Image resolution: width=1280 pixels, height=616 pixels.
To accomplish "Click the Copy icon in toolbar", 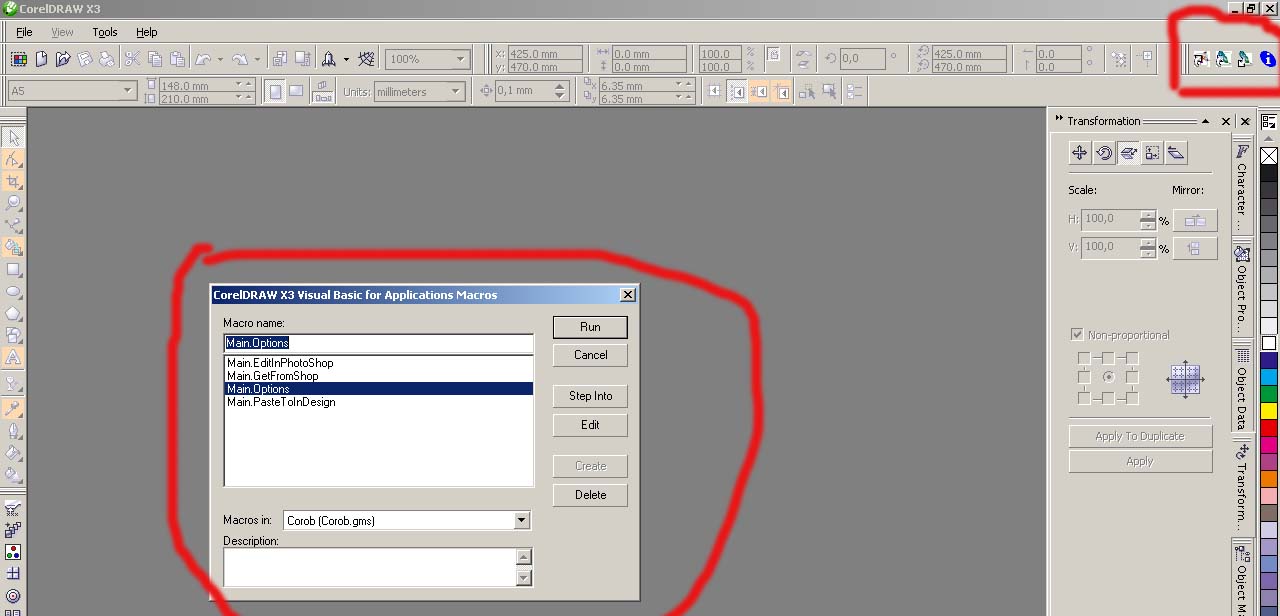I will tap(155, 59).
